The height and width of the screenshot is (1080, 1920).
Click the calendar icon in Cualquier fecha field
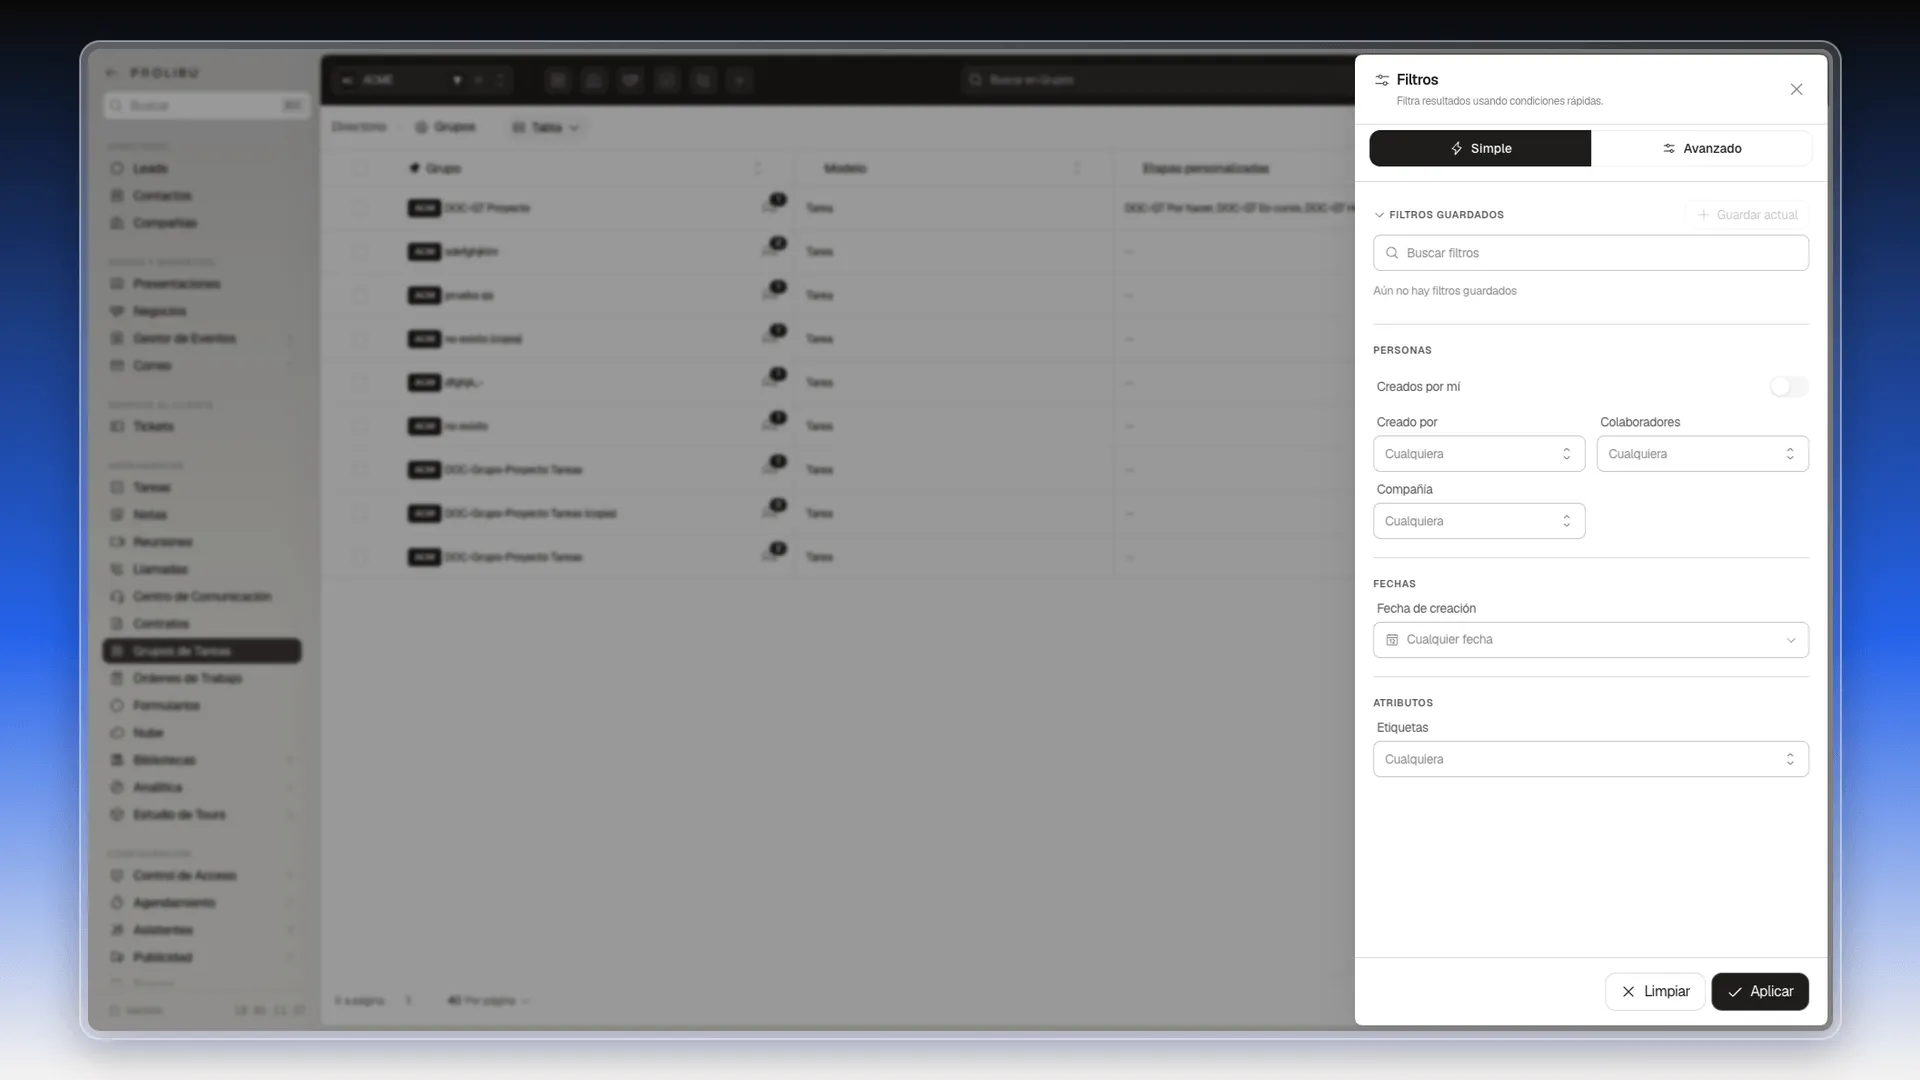click(1392, 640)
